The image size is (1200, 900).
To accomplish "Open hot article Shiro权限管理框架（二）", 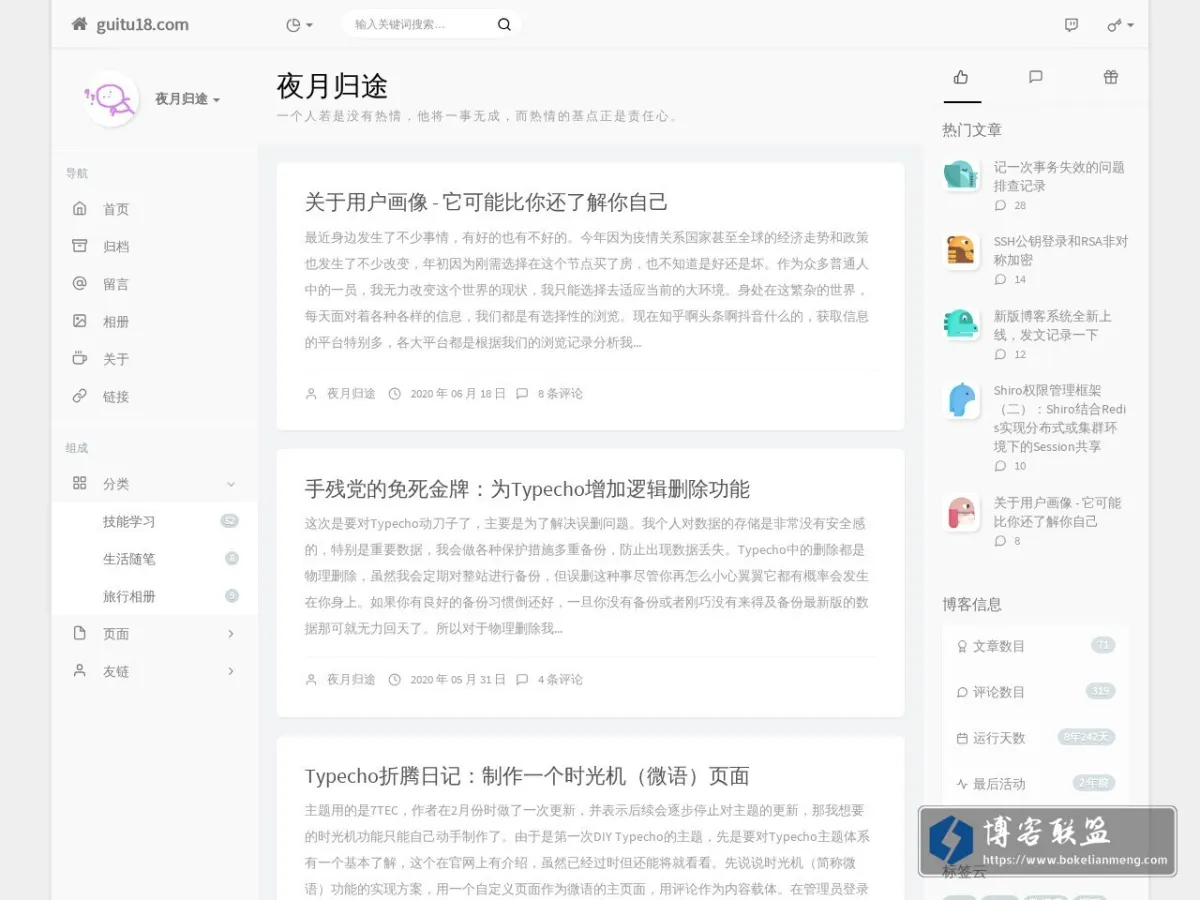I will pos(1060,418).
